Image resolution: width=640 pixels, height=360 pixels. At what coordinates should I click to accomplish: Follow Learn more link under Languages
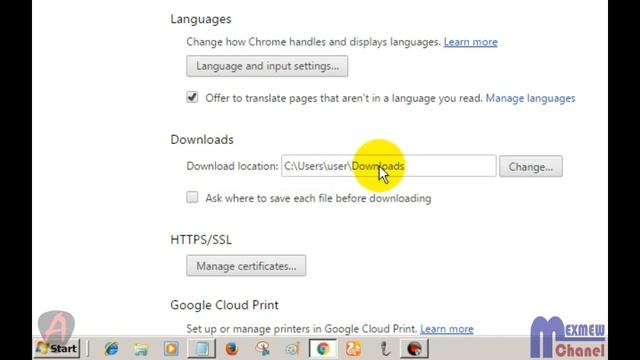470,42
